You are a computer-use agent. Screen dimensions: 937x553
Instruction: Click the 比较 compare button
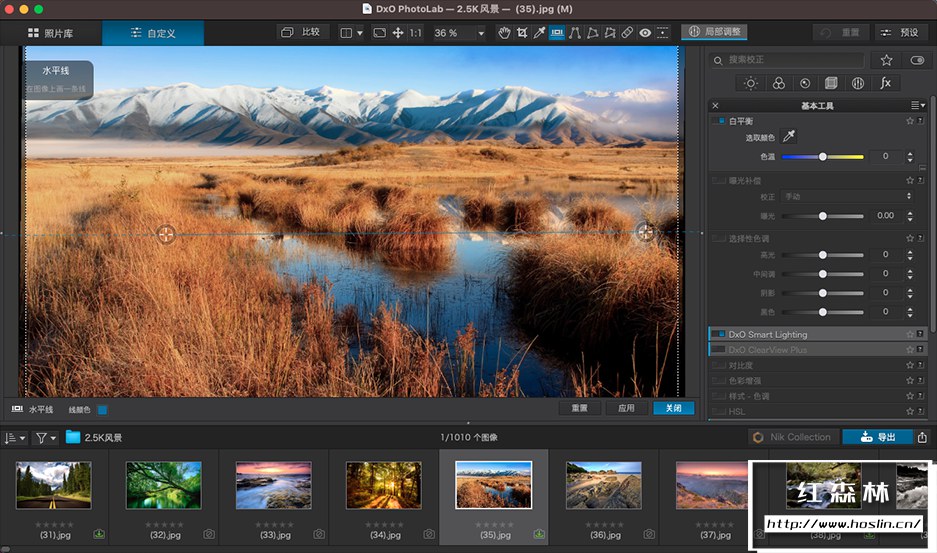pos(301,32)
